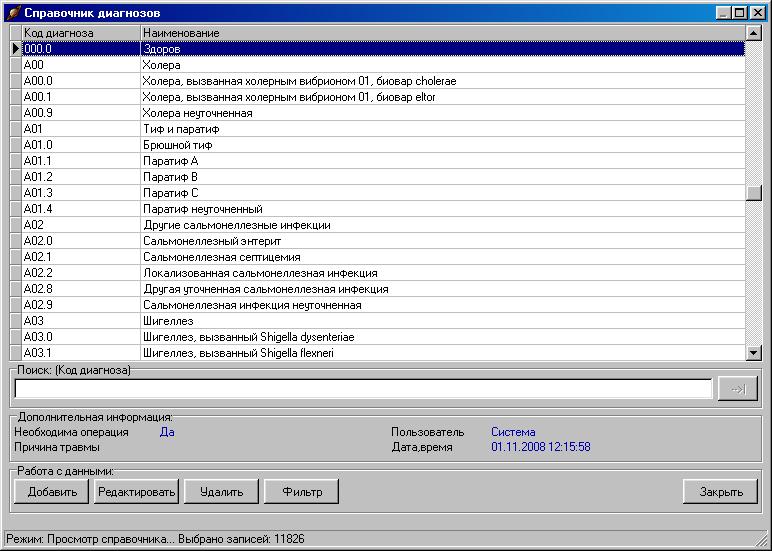Select the Сальмонеллезный энтерит cell
This screenshot has width=772, height=551.
[443, 241]
